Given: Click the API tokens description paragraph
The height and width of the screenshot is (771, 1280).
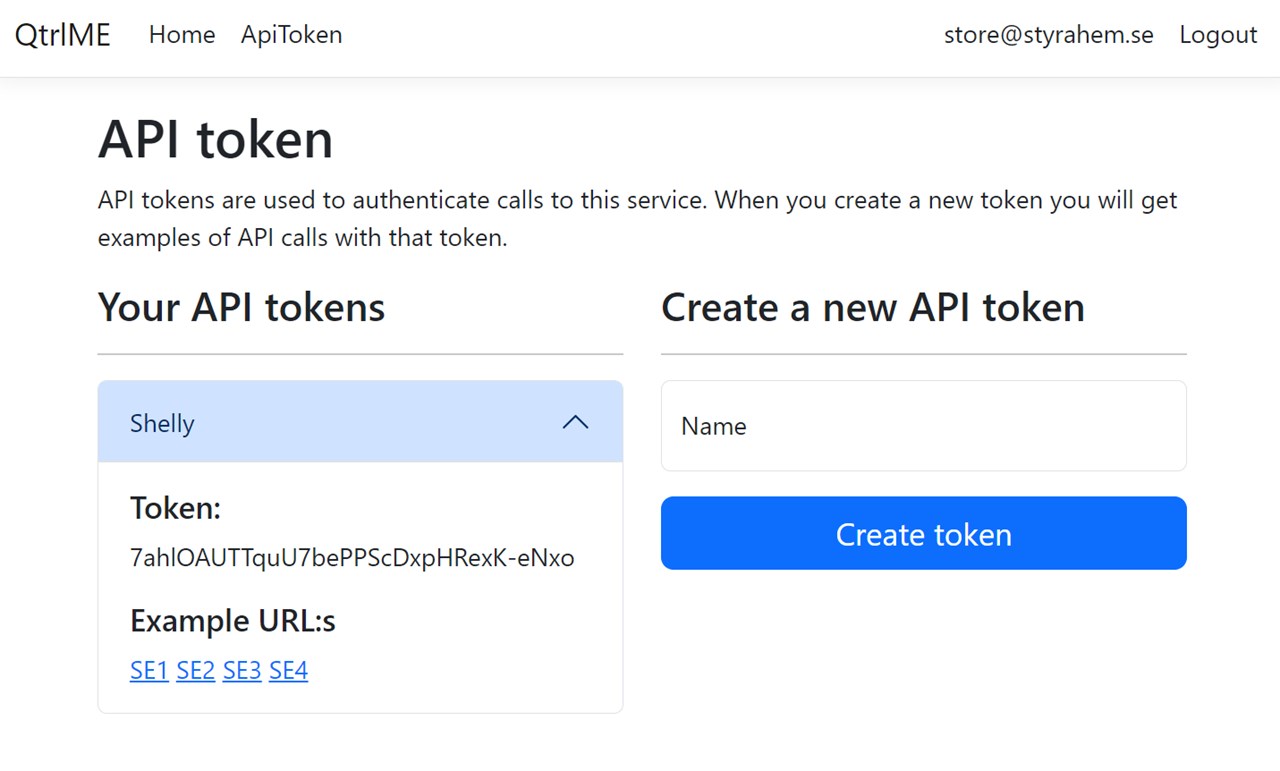Looking at the screenshot, I should click(637, 219).
